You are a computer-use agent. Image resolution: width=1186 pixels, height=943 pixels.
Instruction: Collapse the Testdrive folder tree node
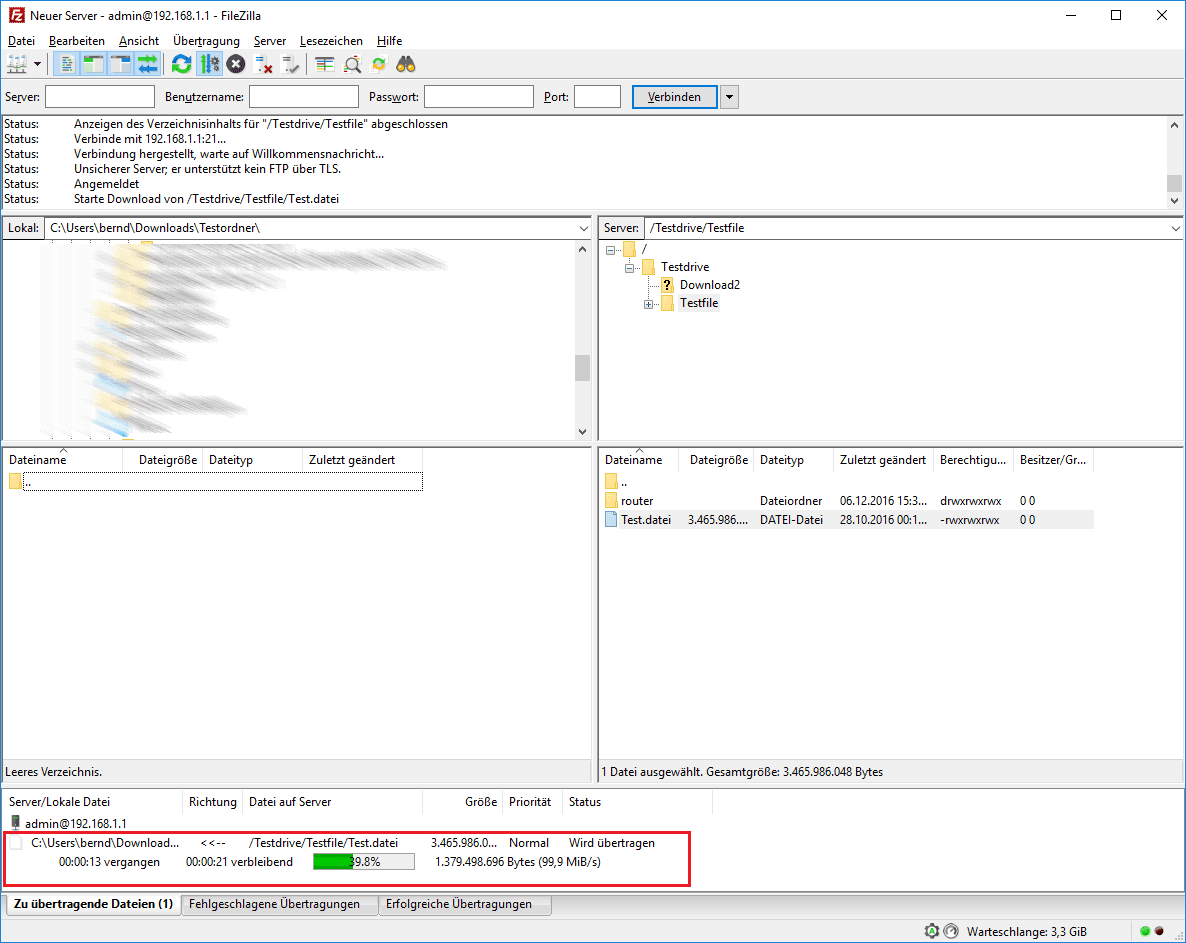tap(629, 268)
